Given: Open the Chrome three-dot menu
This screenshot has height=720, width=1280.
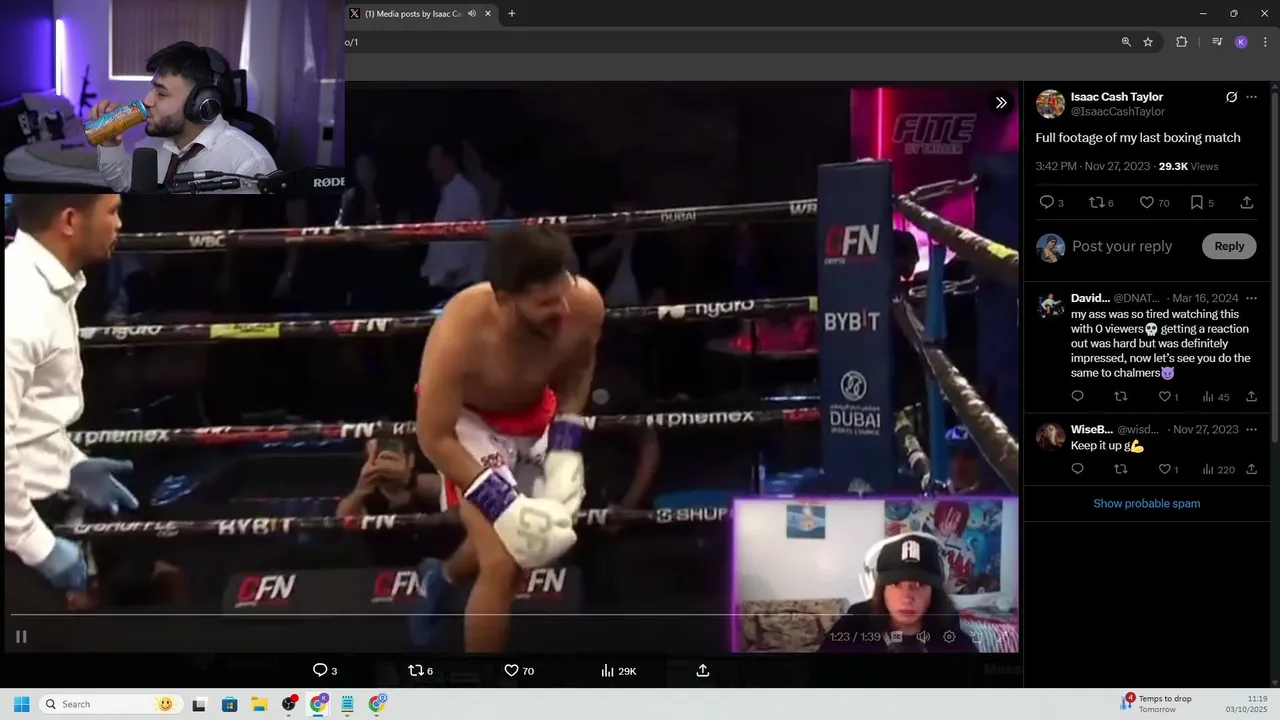Looking at the screenshot, I should (x=1265, y=42).
